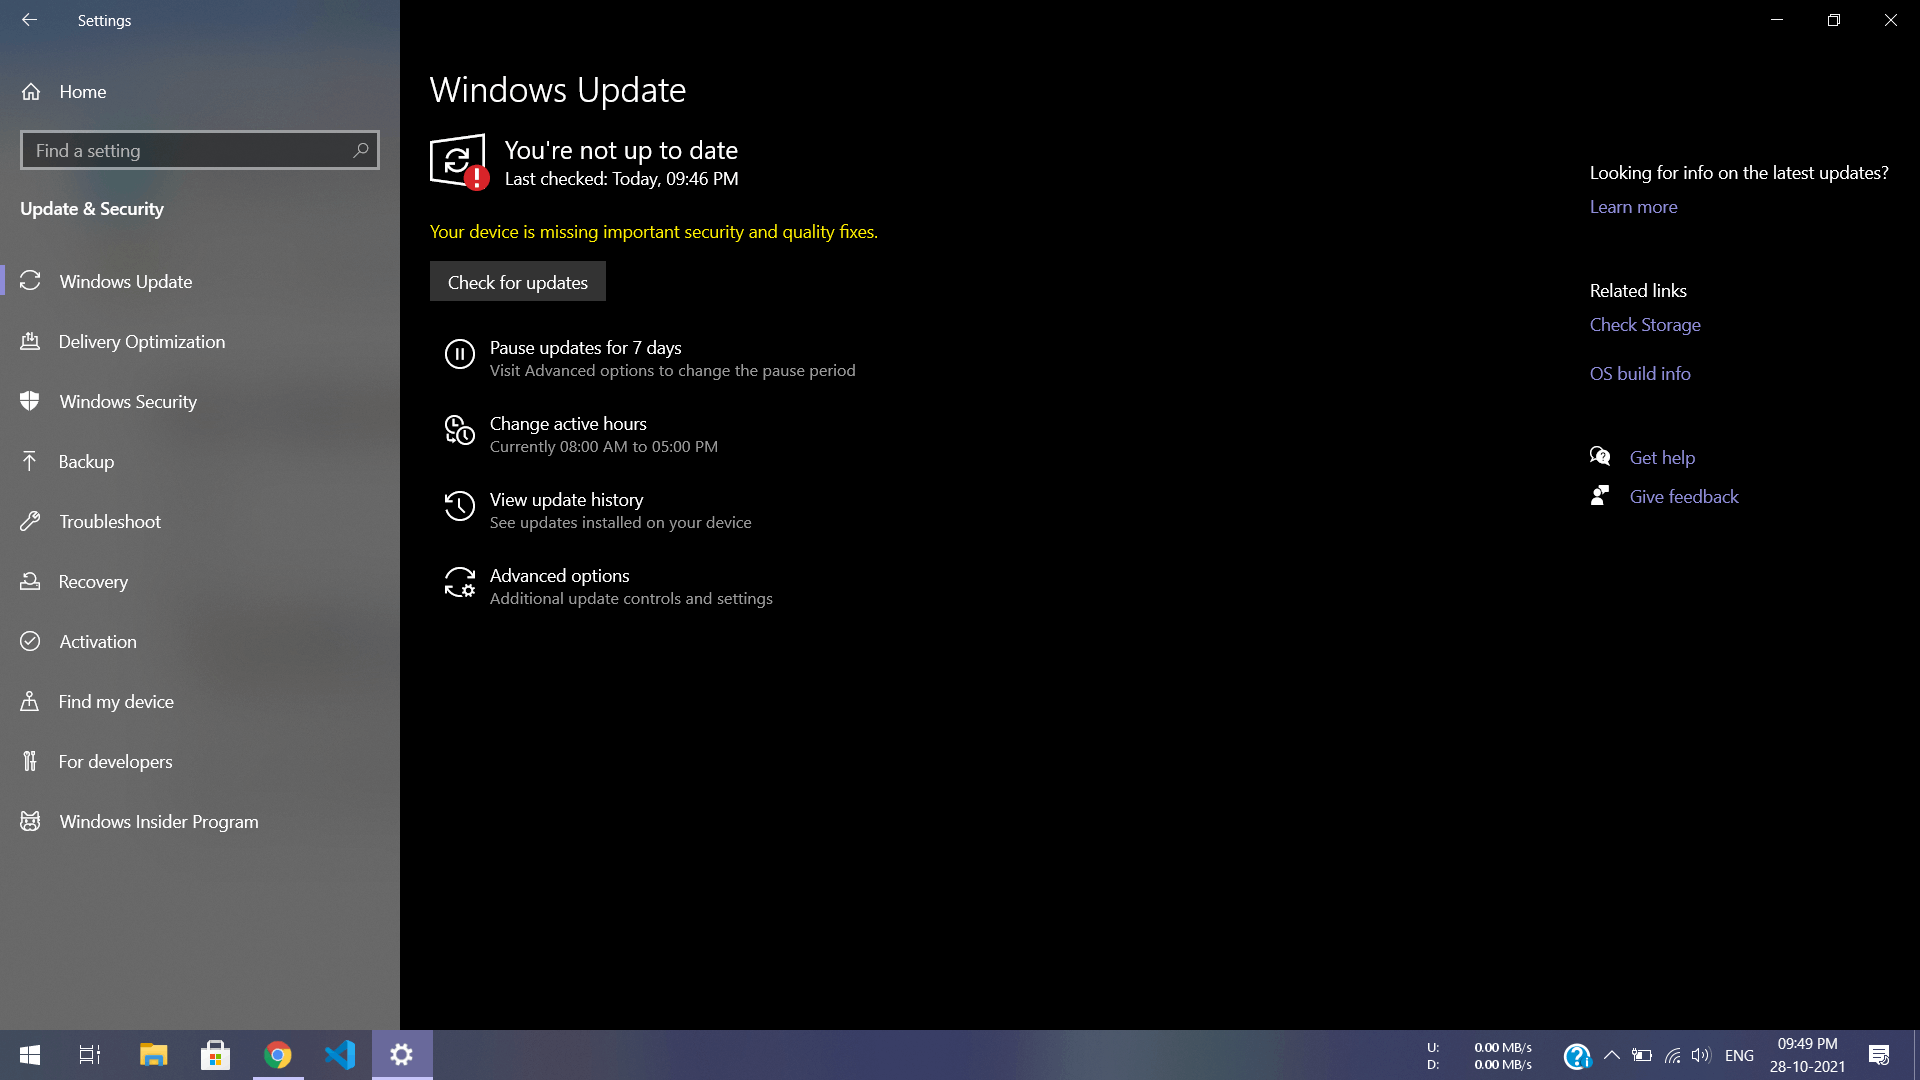
Task: Navigate to Recovery settings
Action: point(200,581)
